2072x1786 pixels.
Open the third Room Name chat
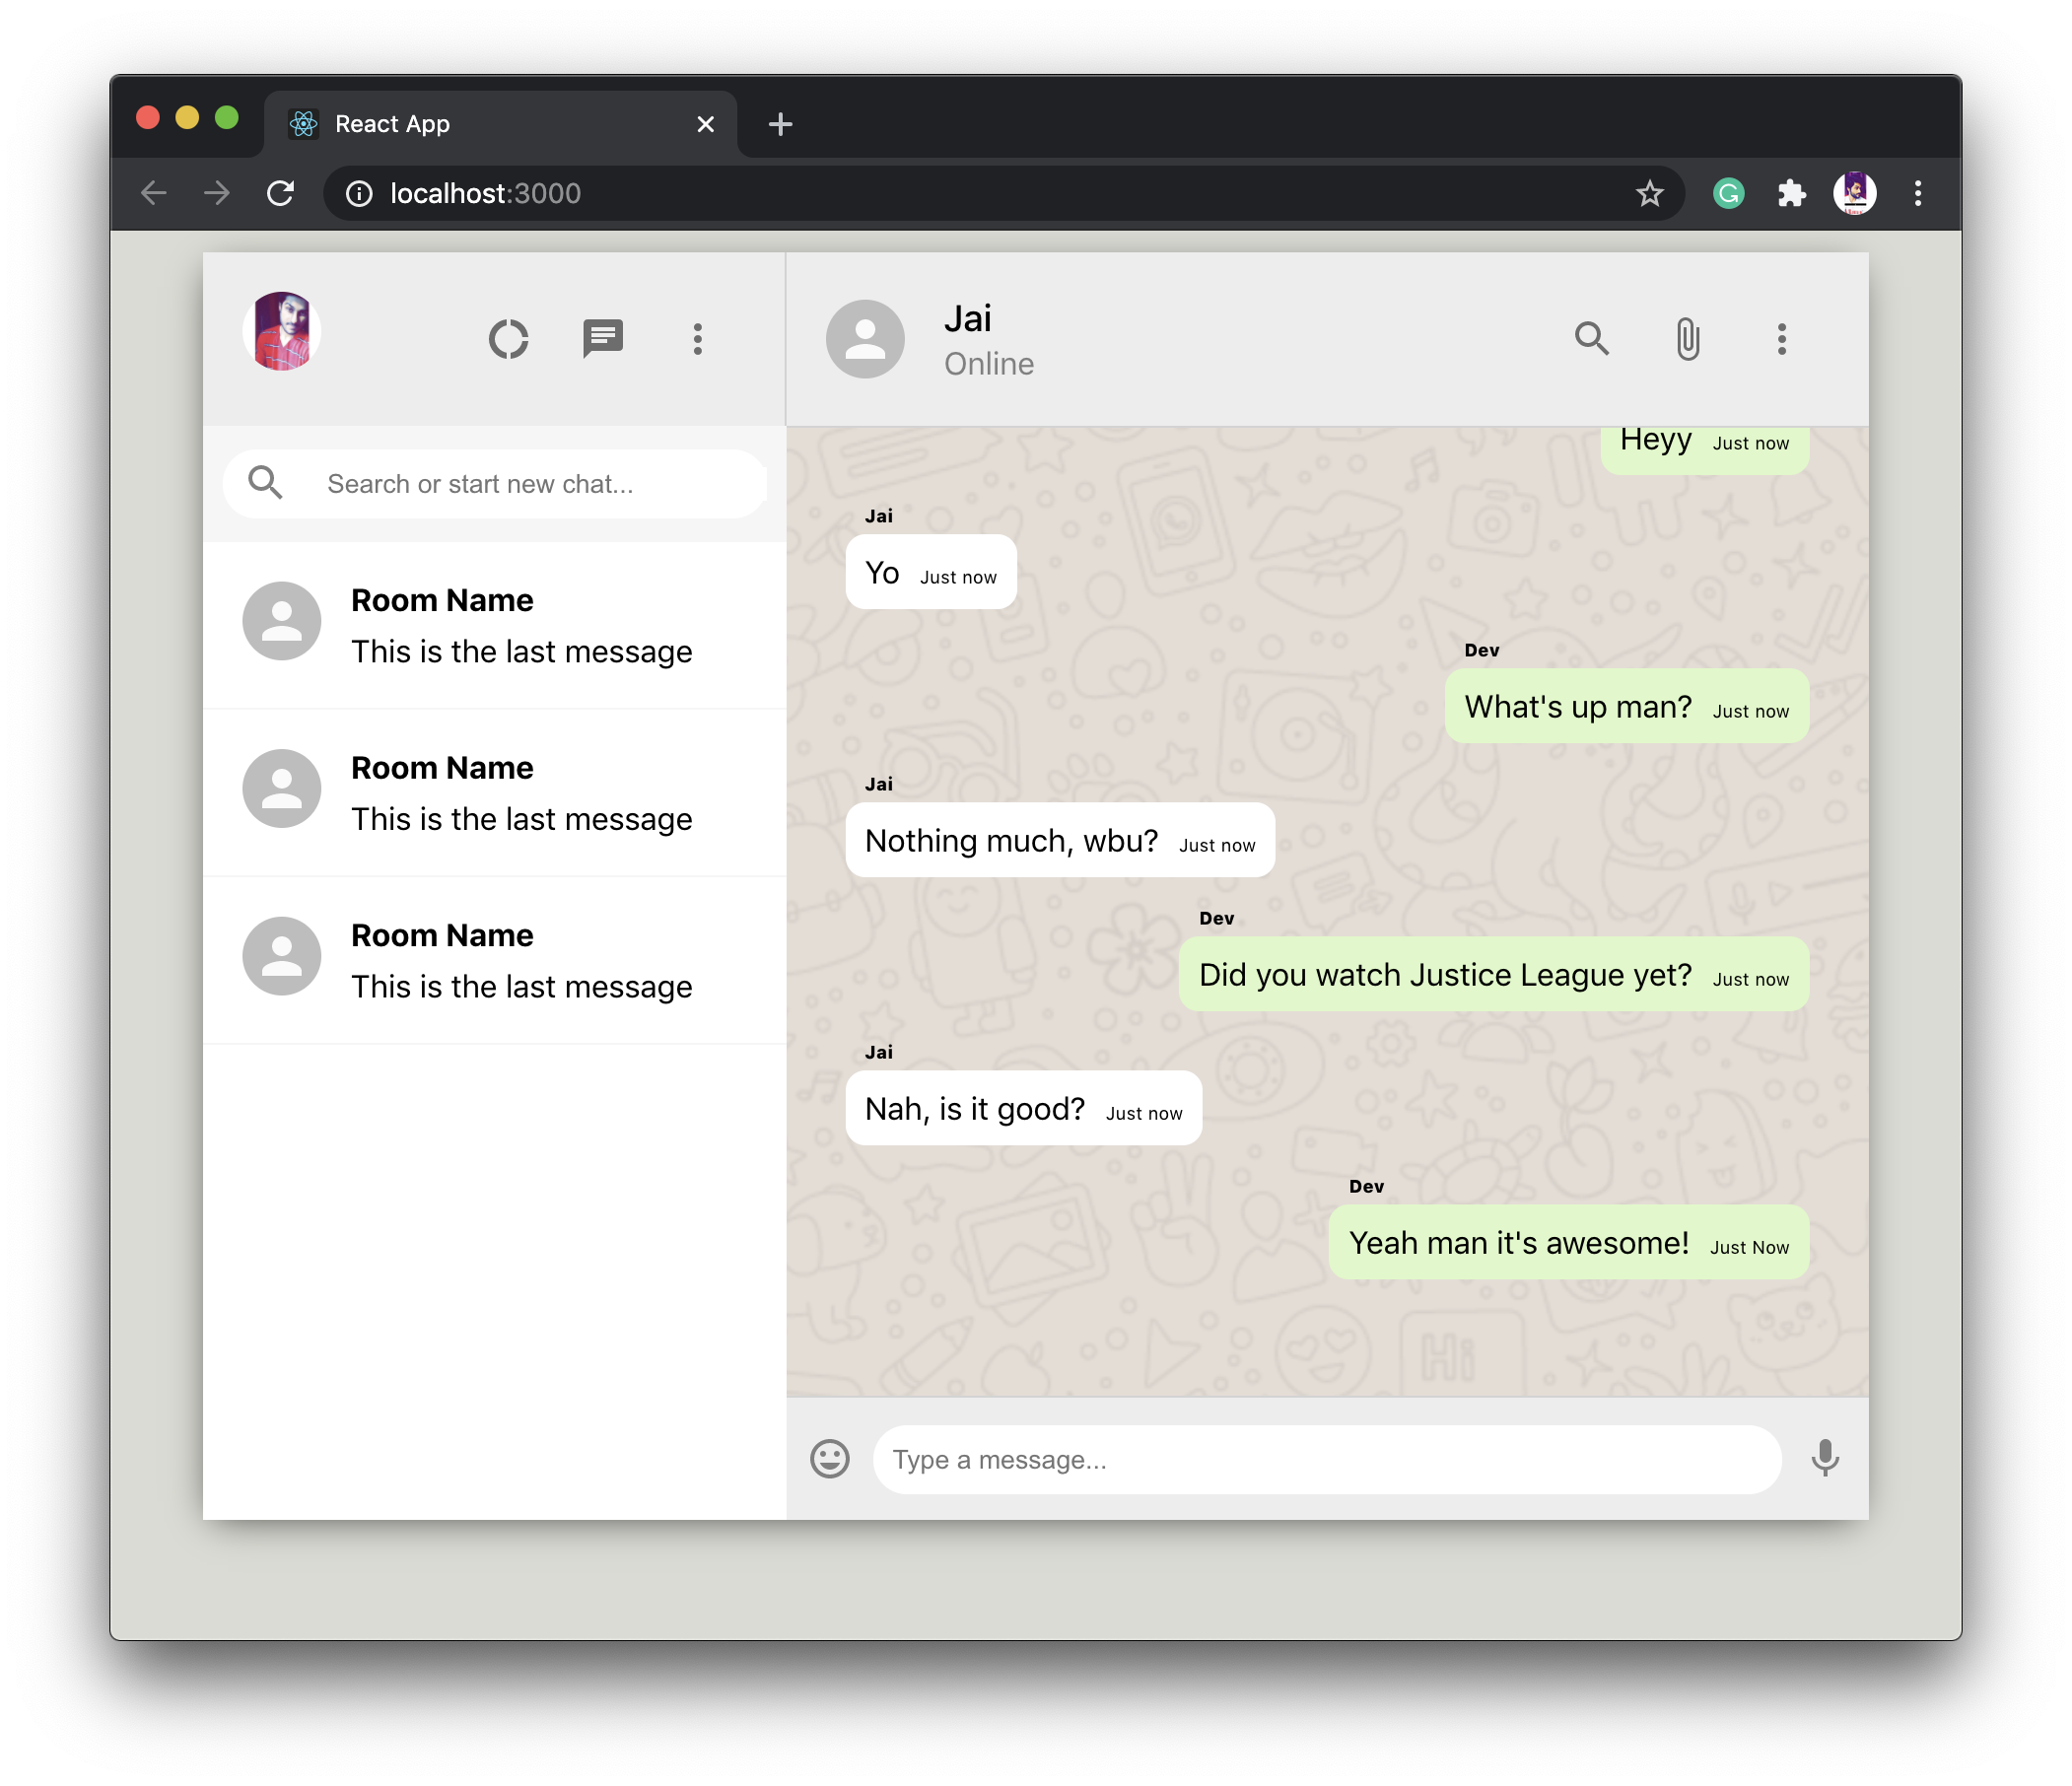(495, 960)
